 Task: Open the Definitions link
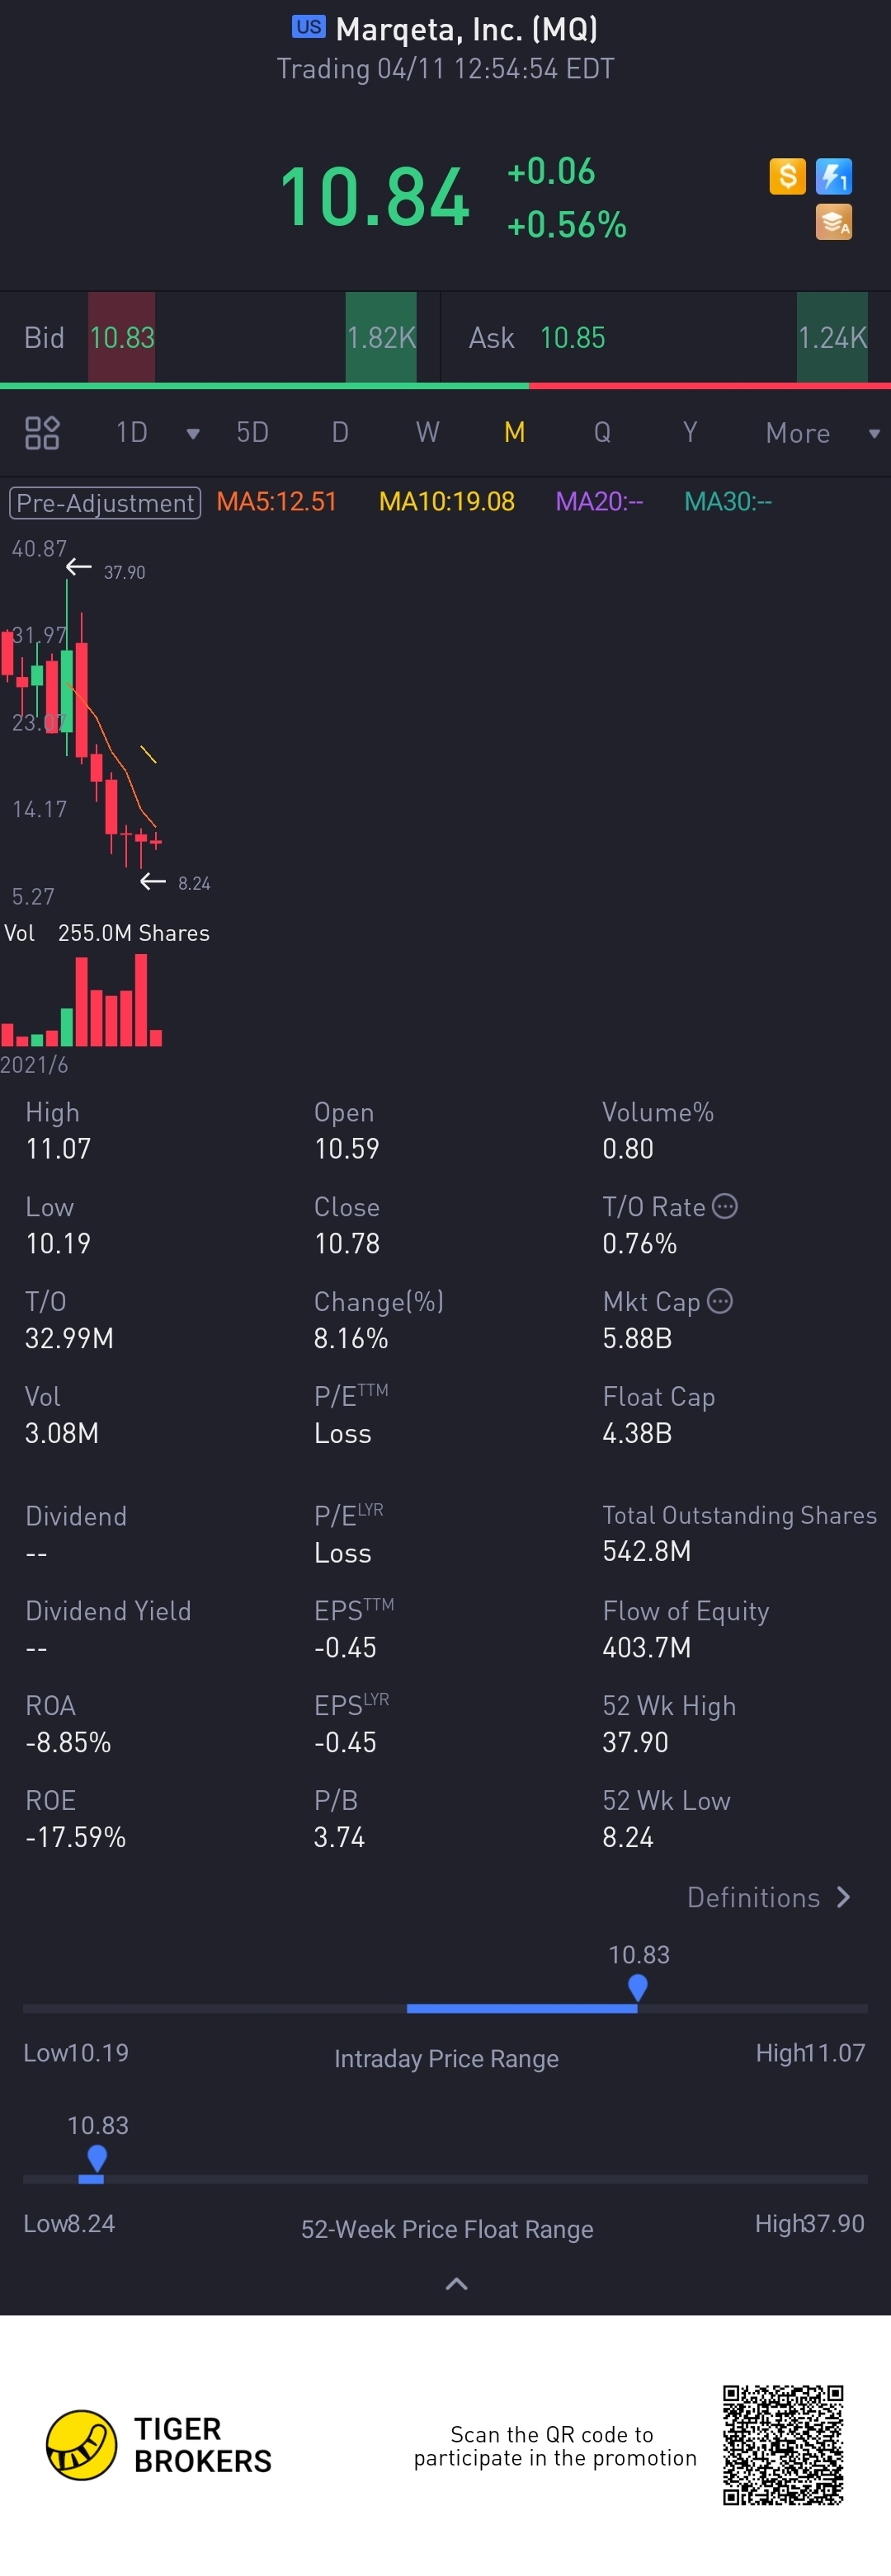(x=768, y=1897)
